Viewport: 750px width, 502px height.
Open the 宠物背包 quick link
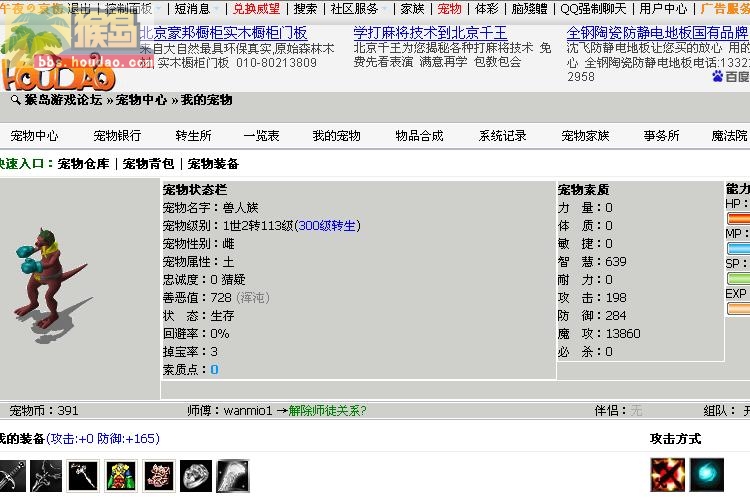[148, 164]
